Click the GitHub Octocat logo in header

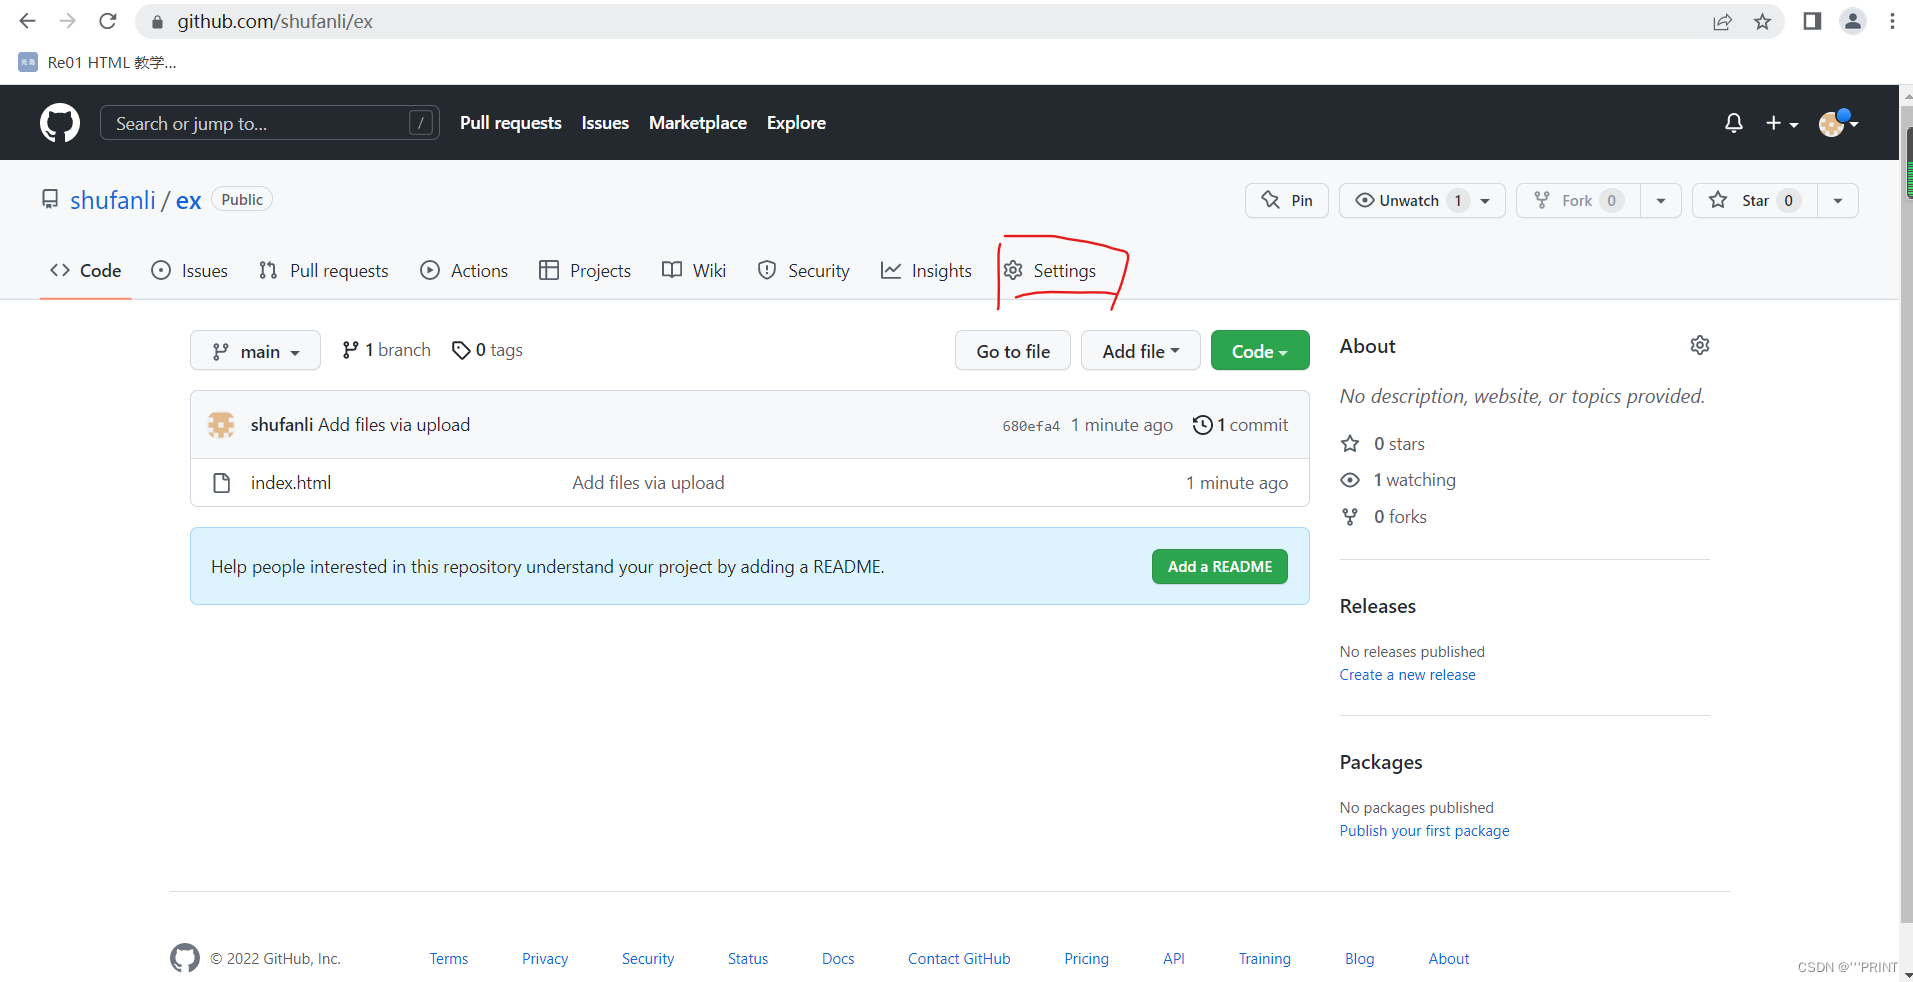point(60,123)
